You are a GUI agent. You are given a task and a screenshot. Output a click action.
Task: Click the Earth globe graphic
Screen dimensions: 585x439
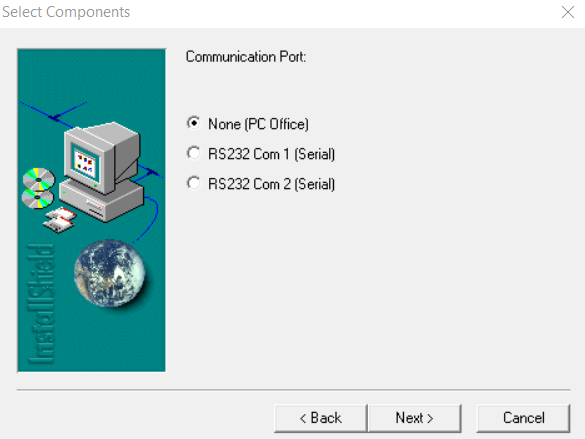110,273
